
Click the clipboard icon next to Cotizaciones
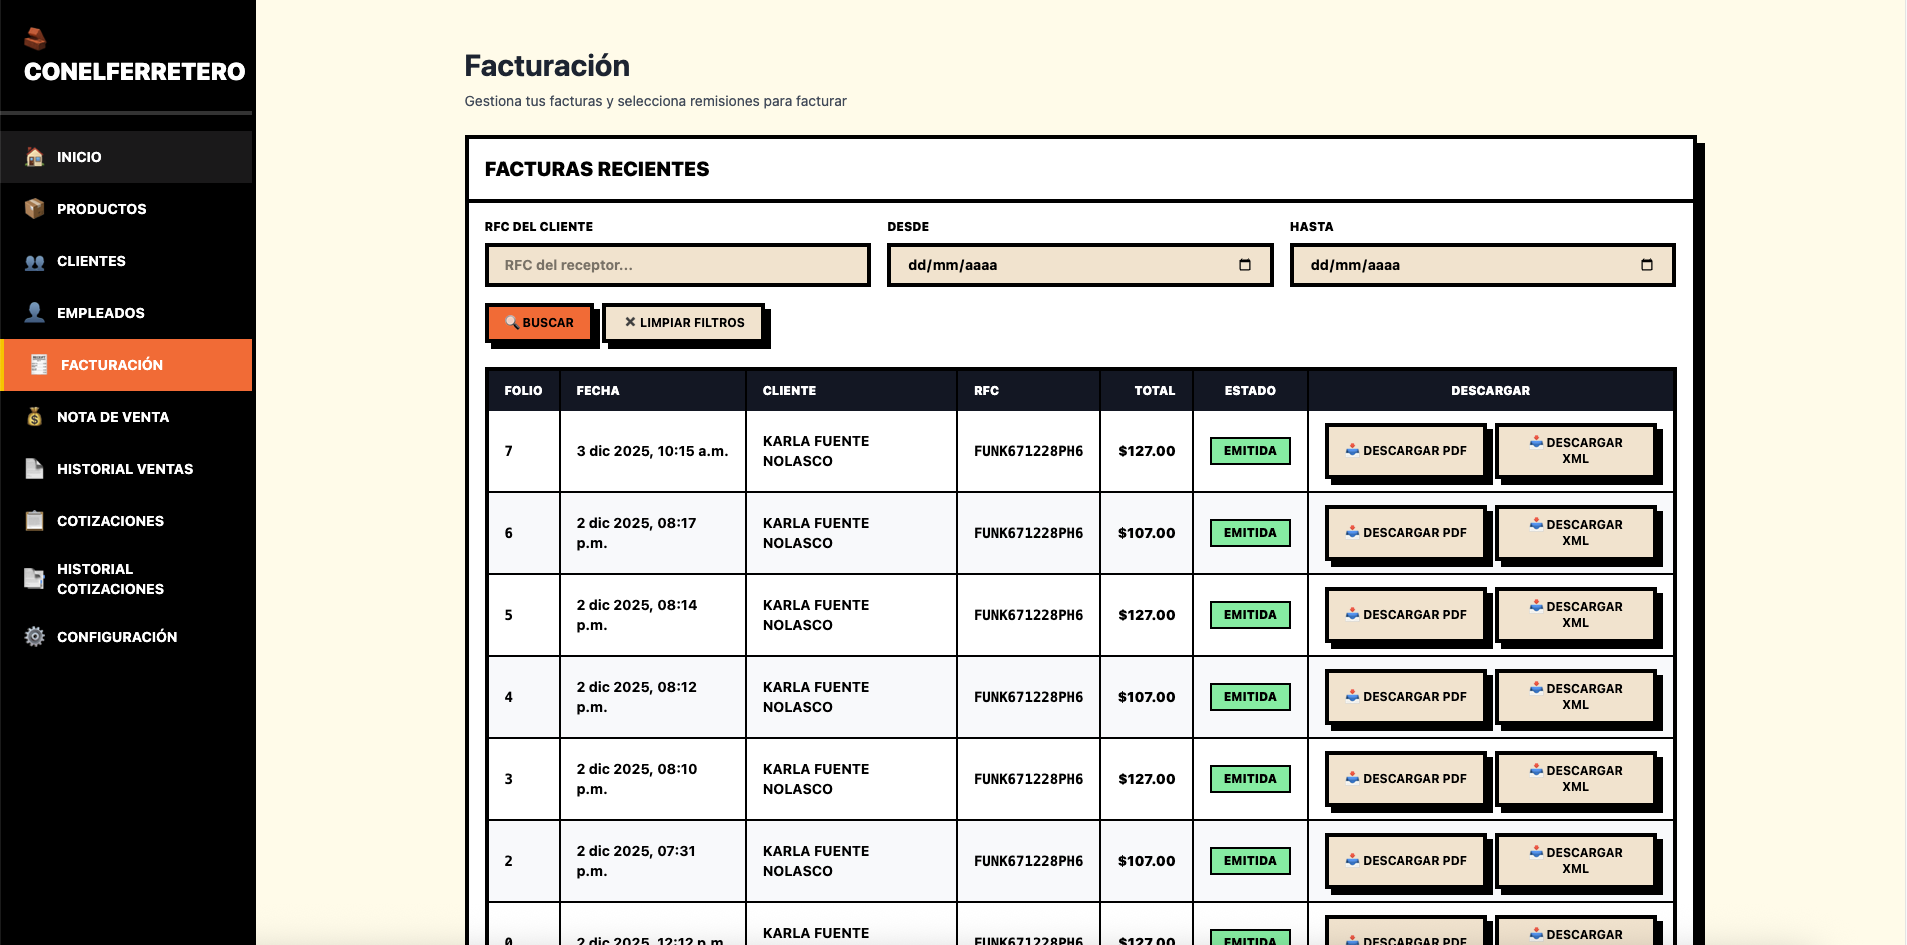click(35, 521)
